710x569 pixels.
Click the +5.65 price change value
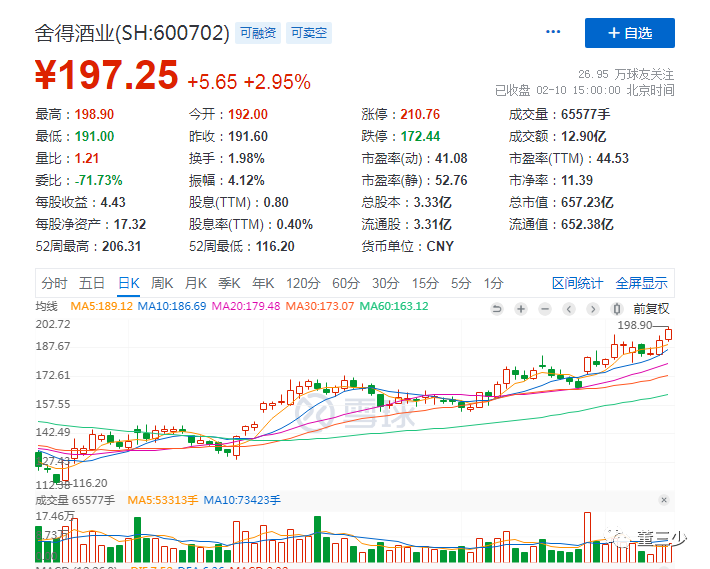[212, 82]
